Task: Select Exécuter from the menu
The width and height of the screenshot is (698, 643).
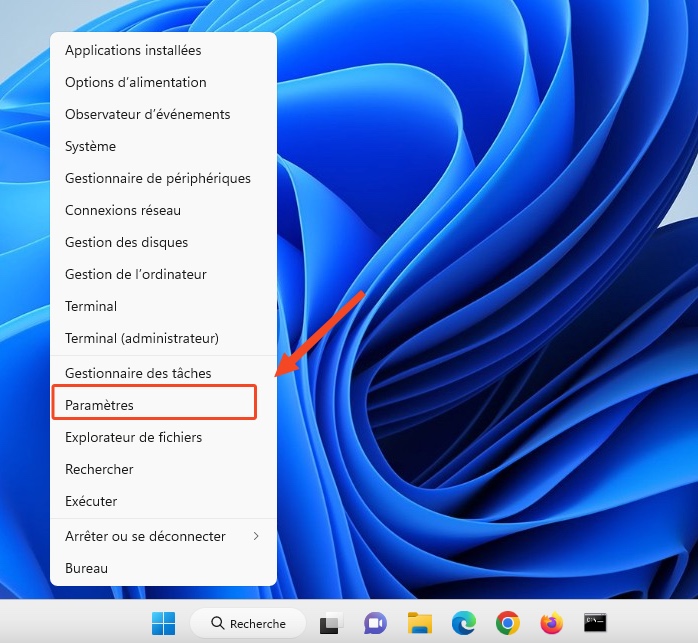Action: [91, 501]
